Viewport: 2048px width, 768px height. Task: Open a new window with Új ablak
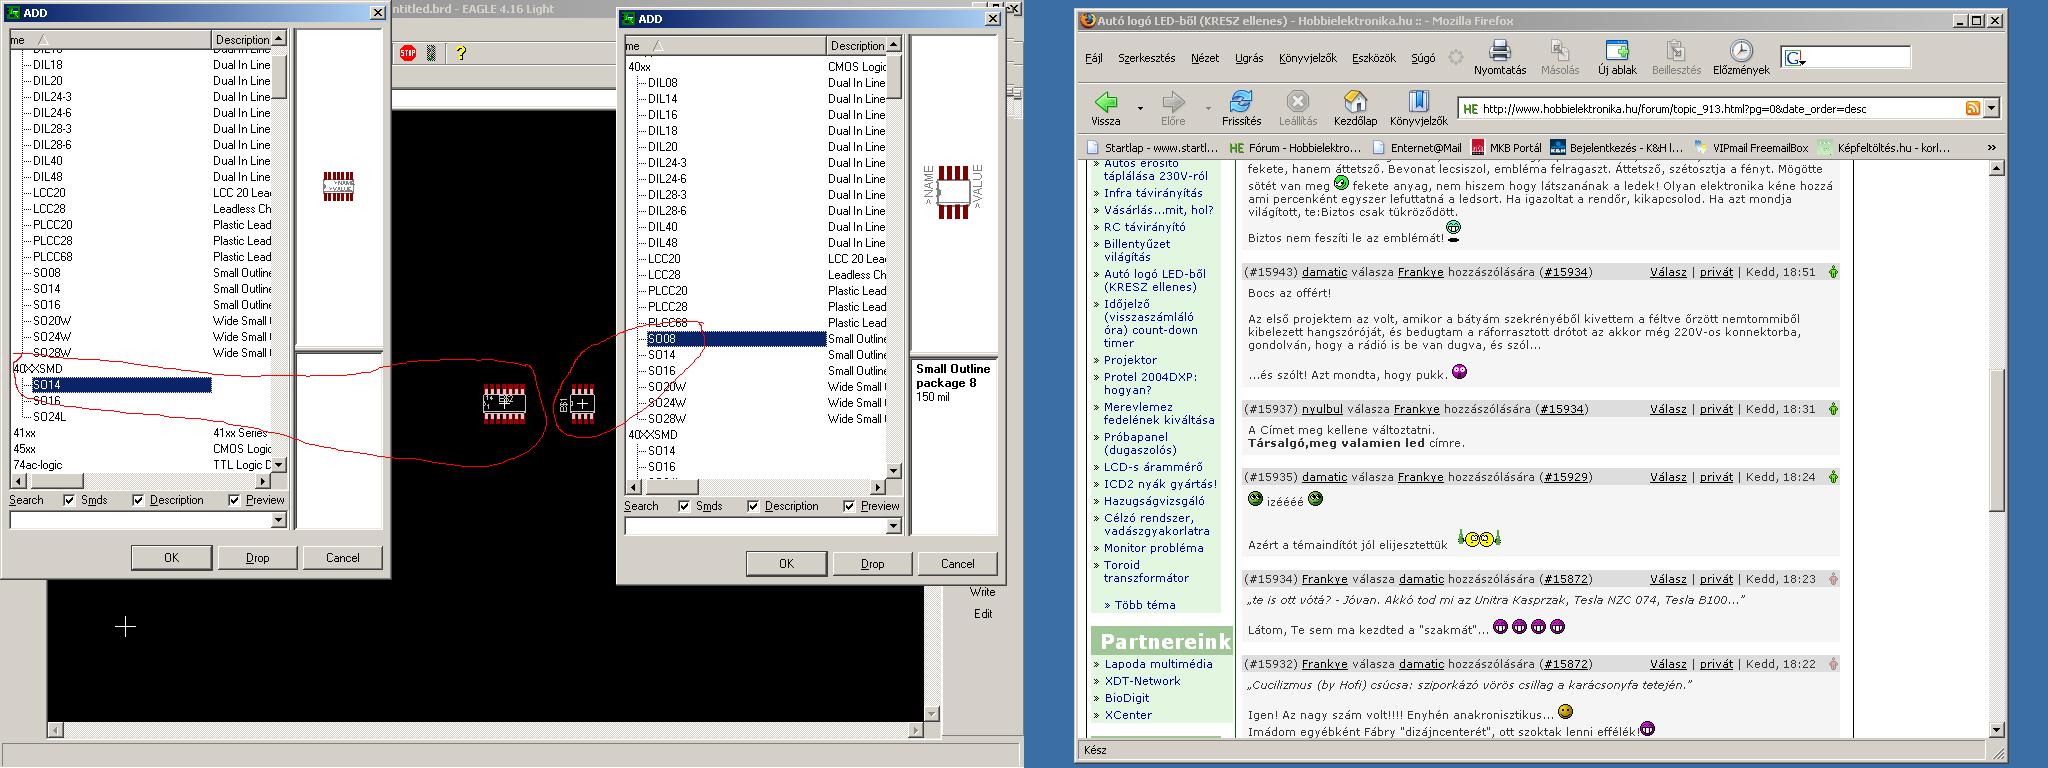[x=1617, y=57]
